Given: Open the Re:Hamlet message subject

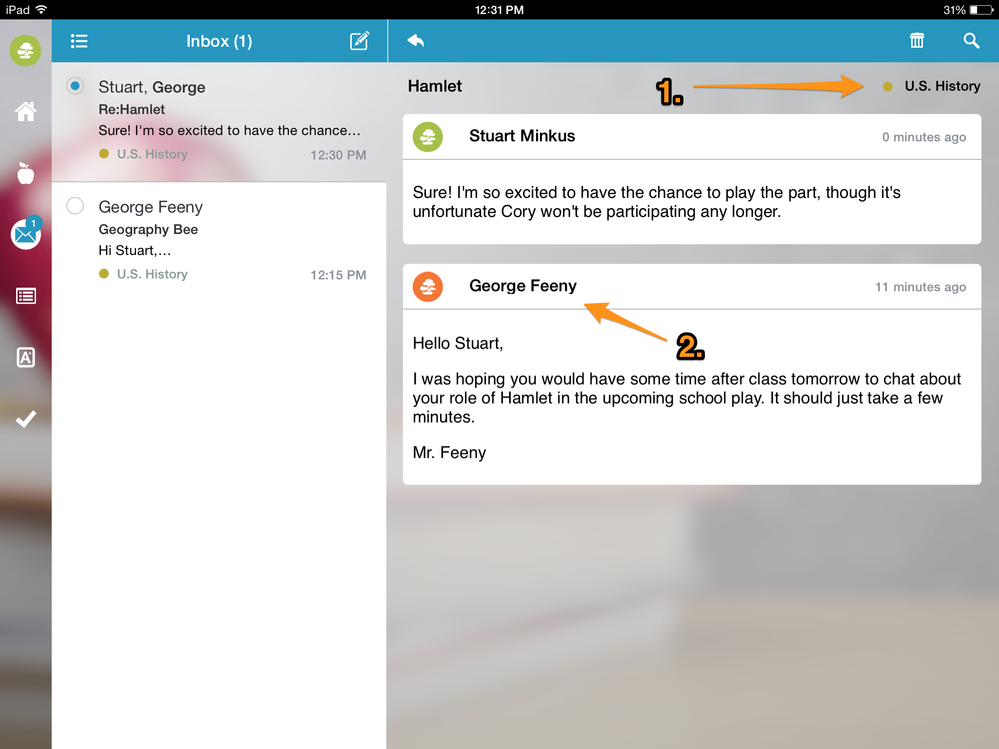Looking at the screenshot, I should click(131, 110).
